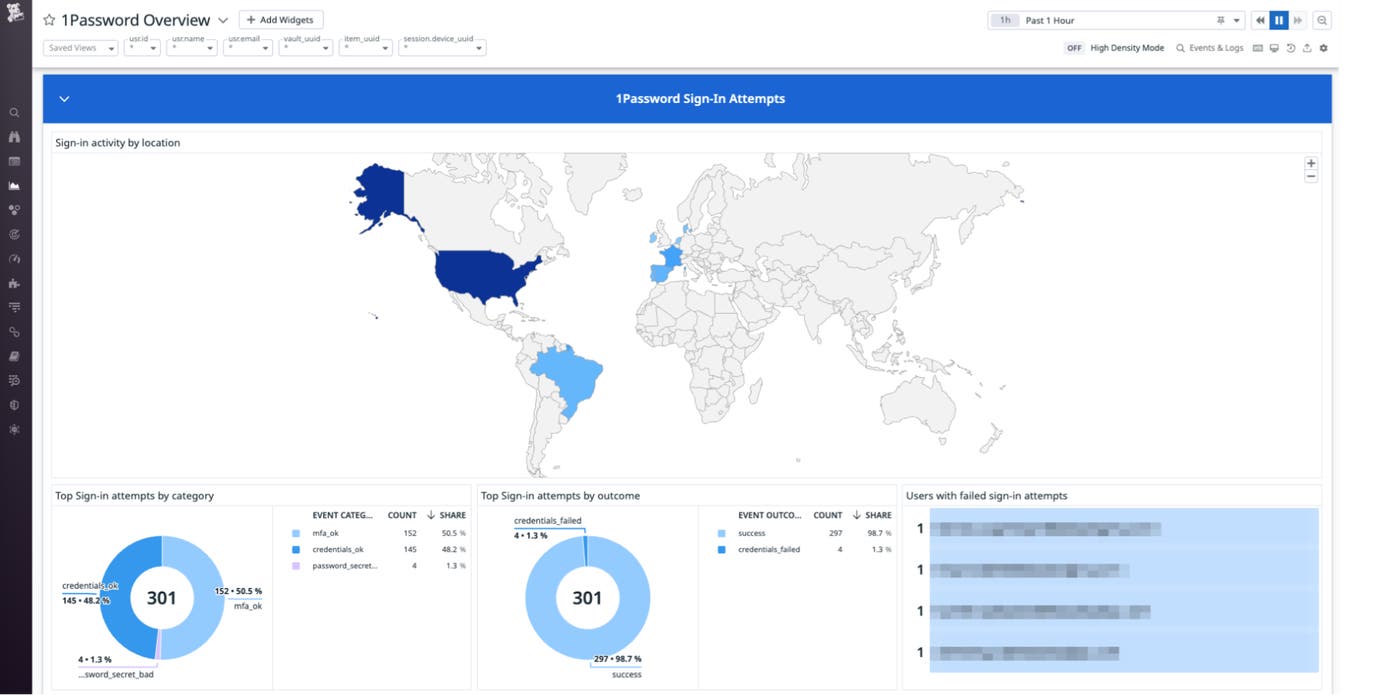Screen dimensions: 1400x695
Task: Click the export share icon
Action: tap(1307, 48)
